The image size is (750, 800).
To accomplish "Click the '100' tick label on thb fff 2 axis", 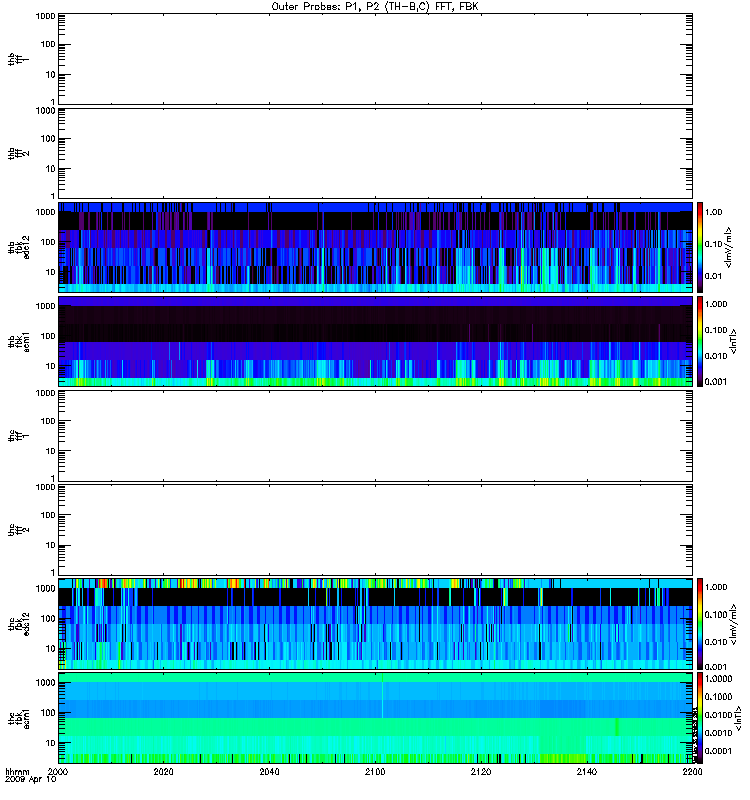I will (48, 139).
